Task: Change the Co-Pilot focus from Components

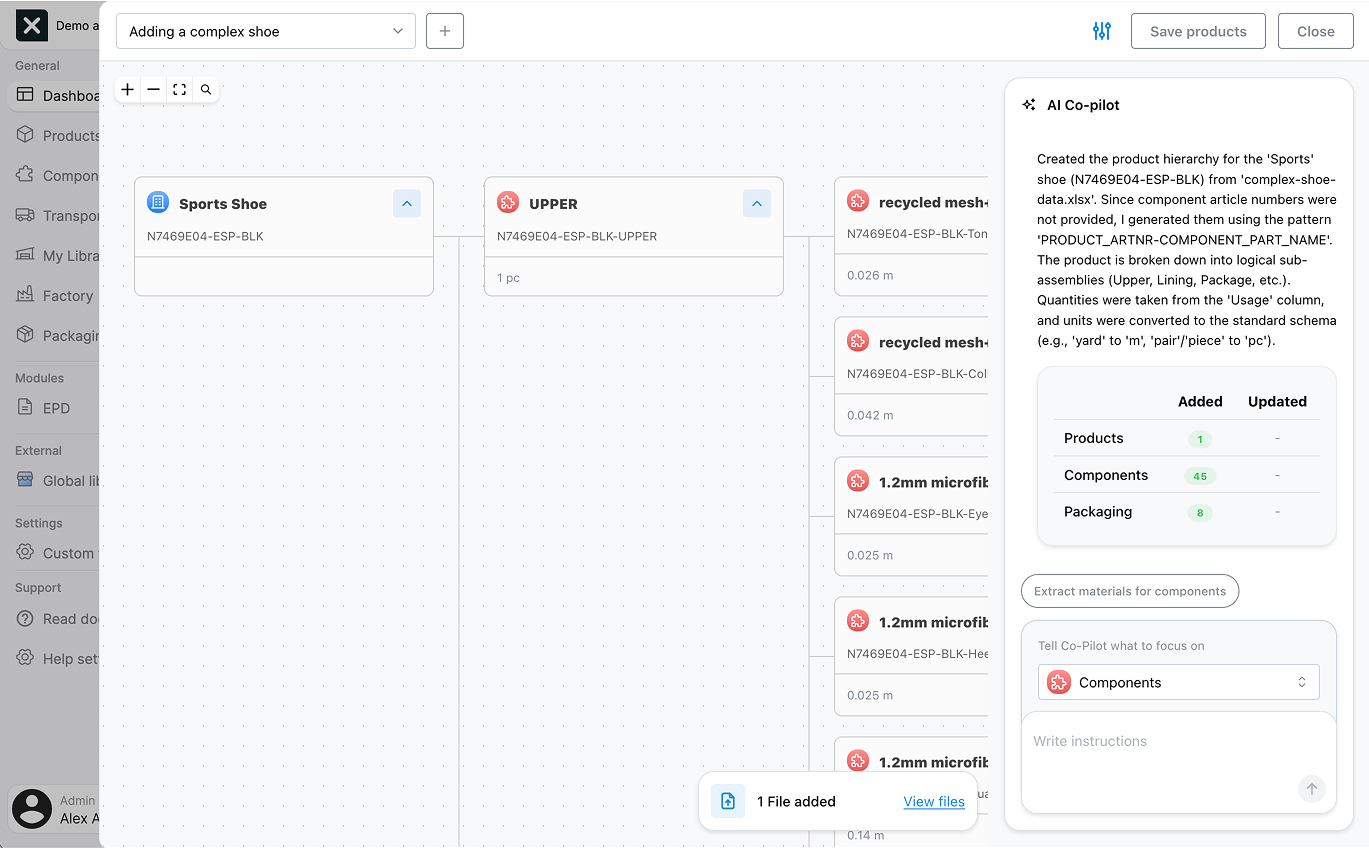Action: 1178,682
